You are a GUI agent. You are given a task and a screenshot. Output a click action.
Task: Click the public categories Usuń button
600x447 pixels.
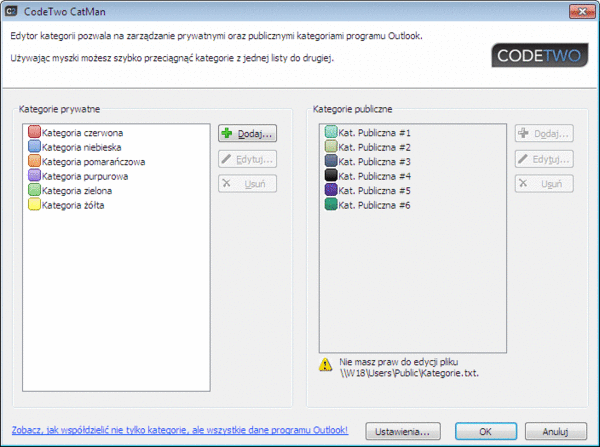coord(544,184)
